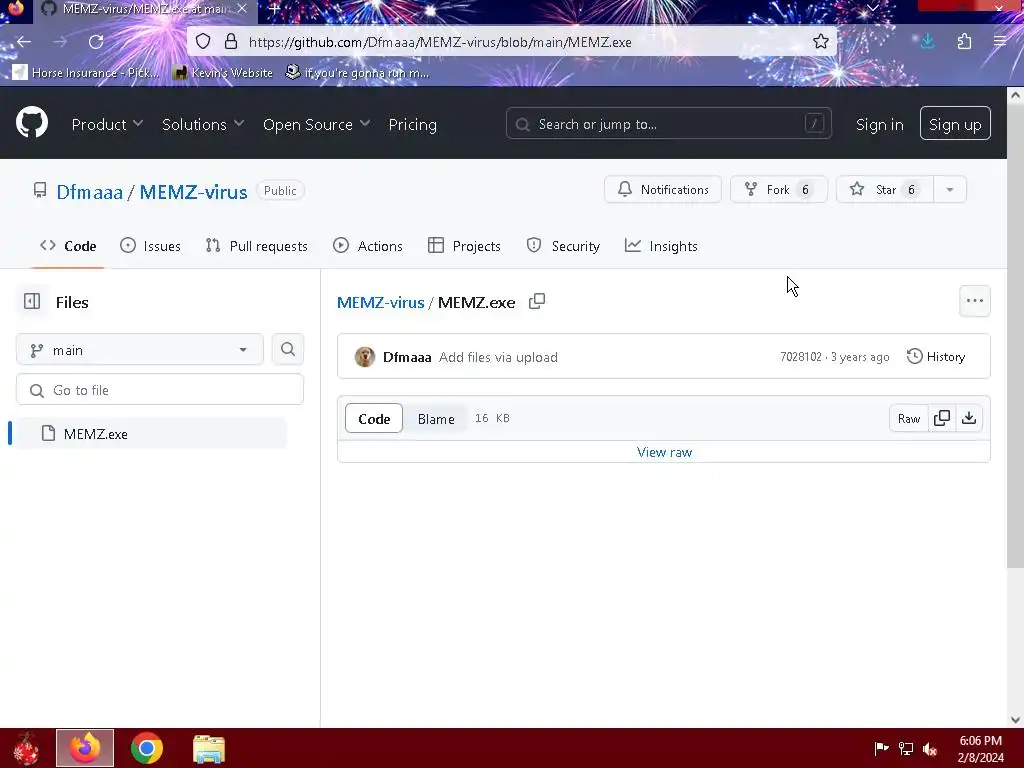The image size is (1024, 768).
Task: Open a new tab with the plus button
Action: [275, 9]
